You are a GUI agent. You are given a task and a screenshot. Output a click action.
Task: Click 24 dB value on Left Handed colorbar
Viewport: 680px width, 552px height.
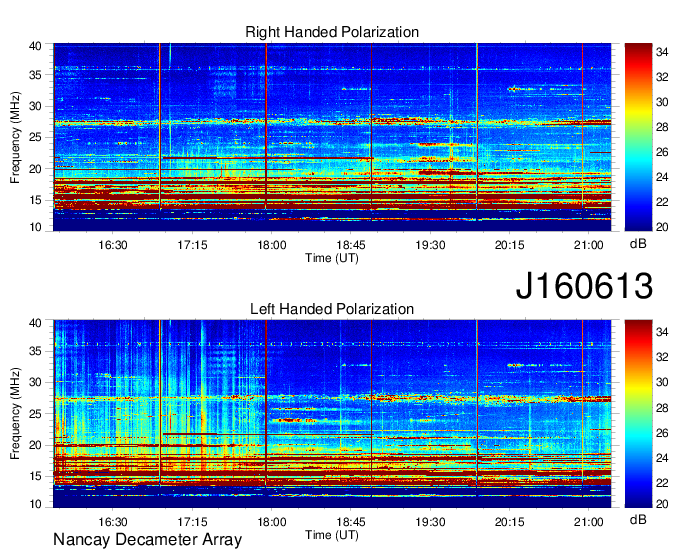tap(662, 458)
